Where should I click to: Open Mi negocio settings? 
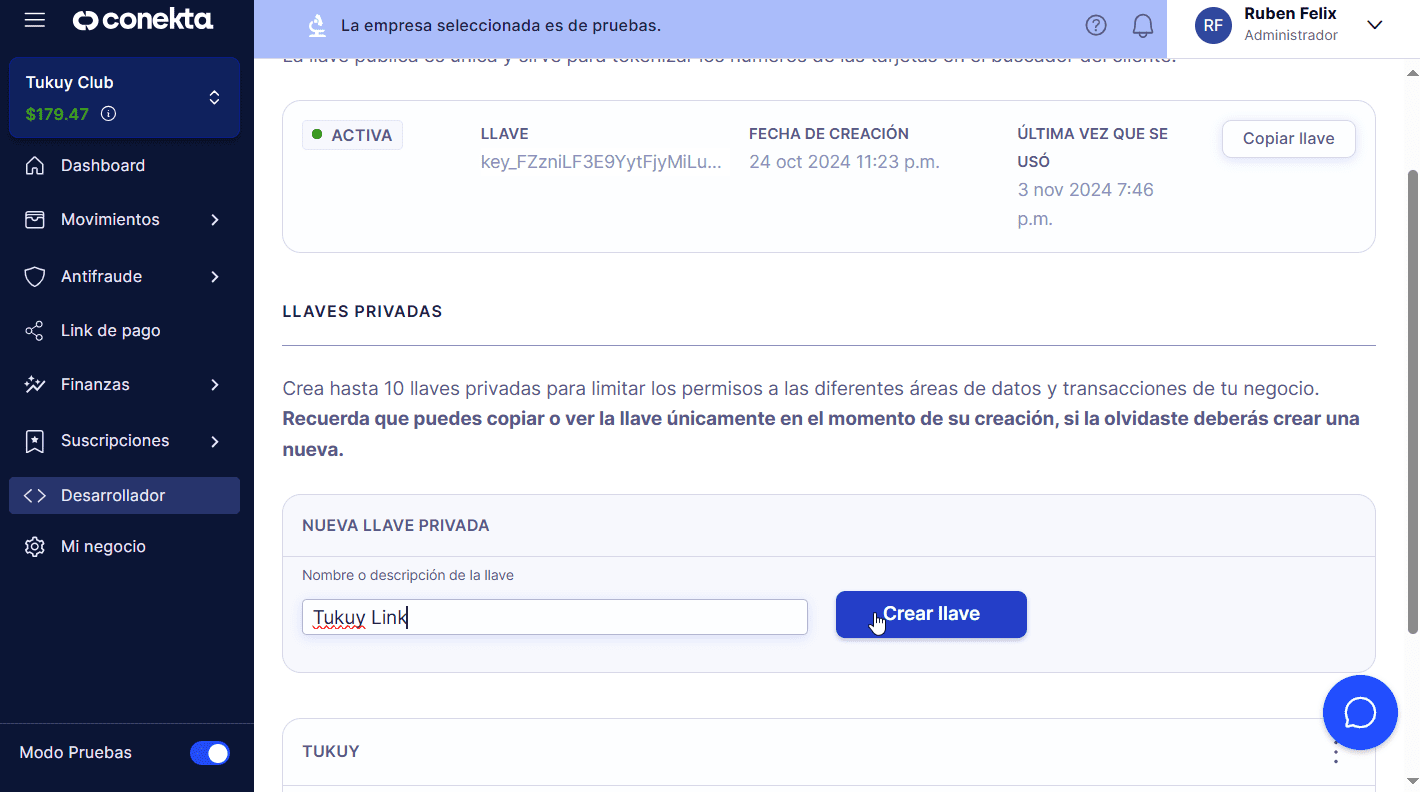click(x=103, y=547)
